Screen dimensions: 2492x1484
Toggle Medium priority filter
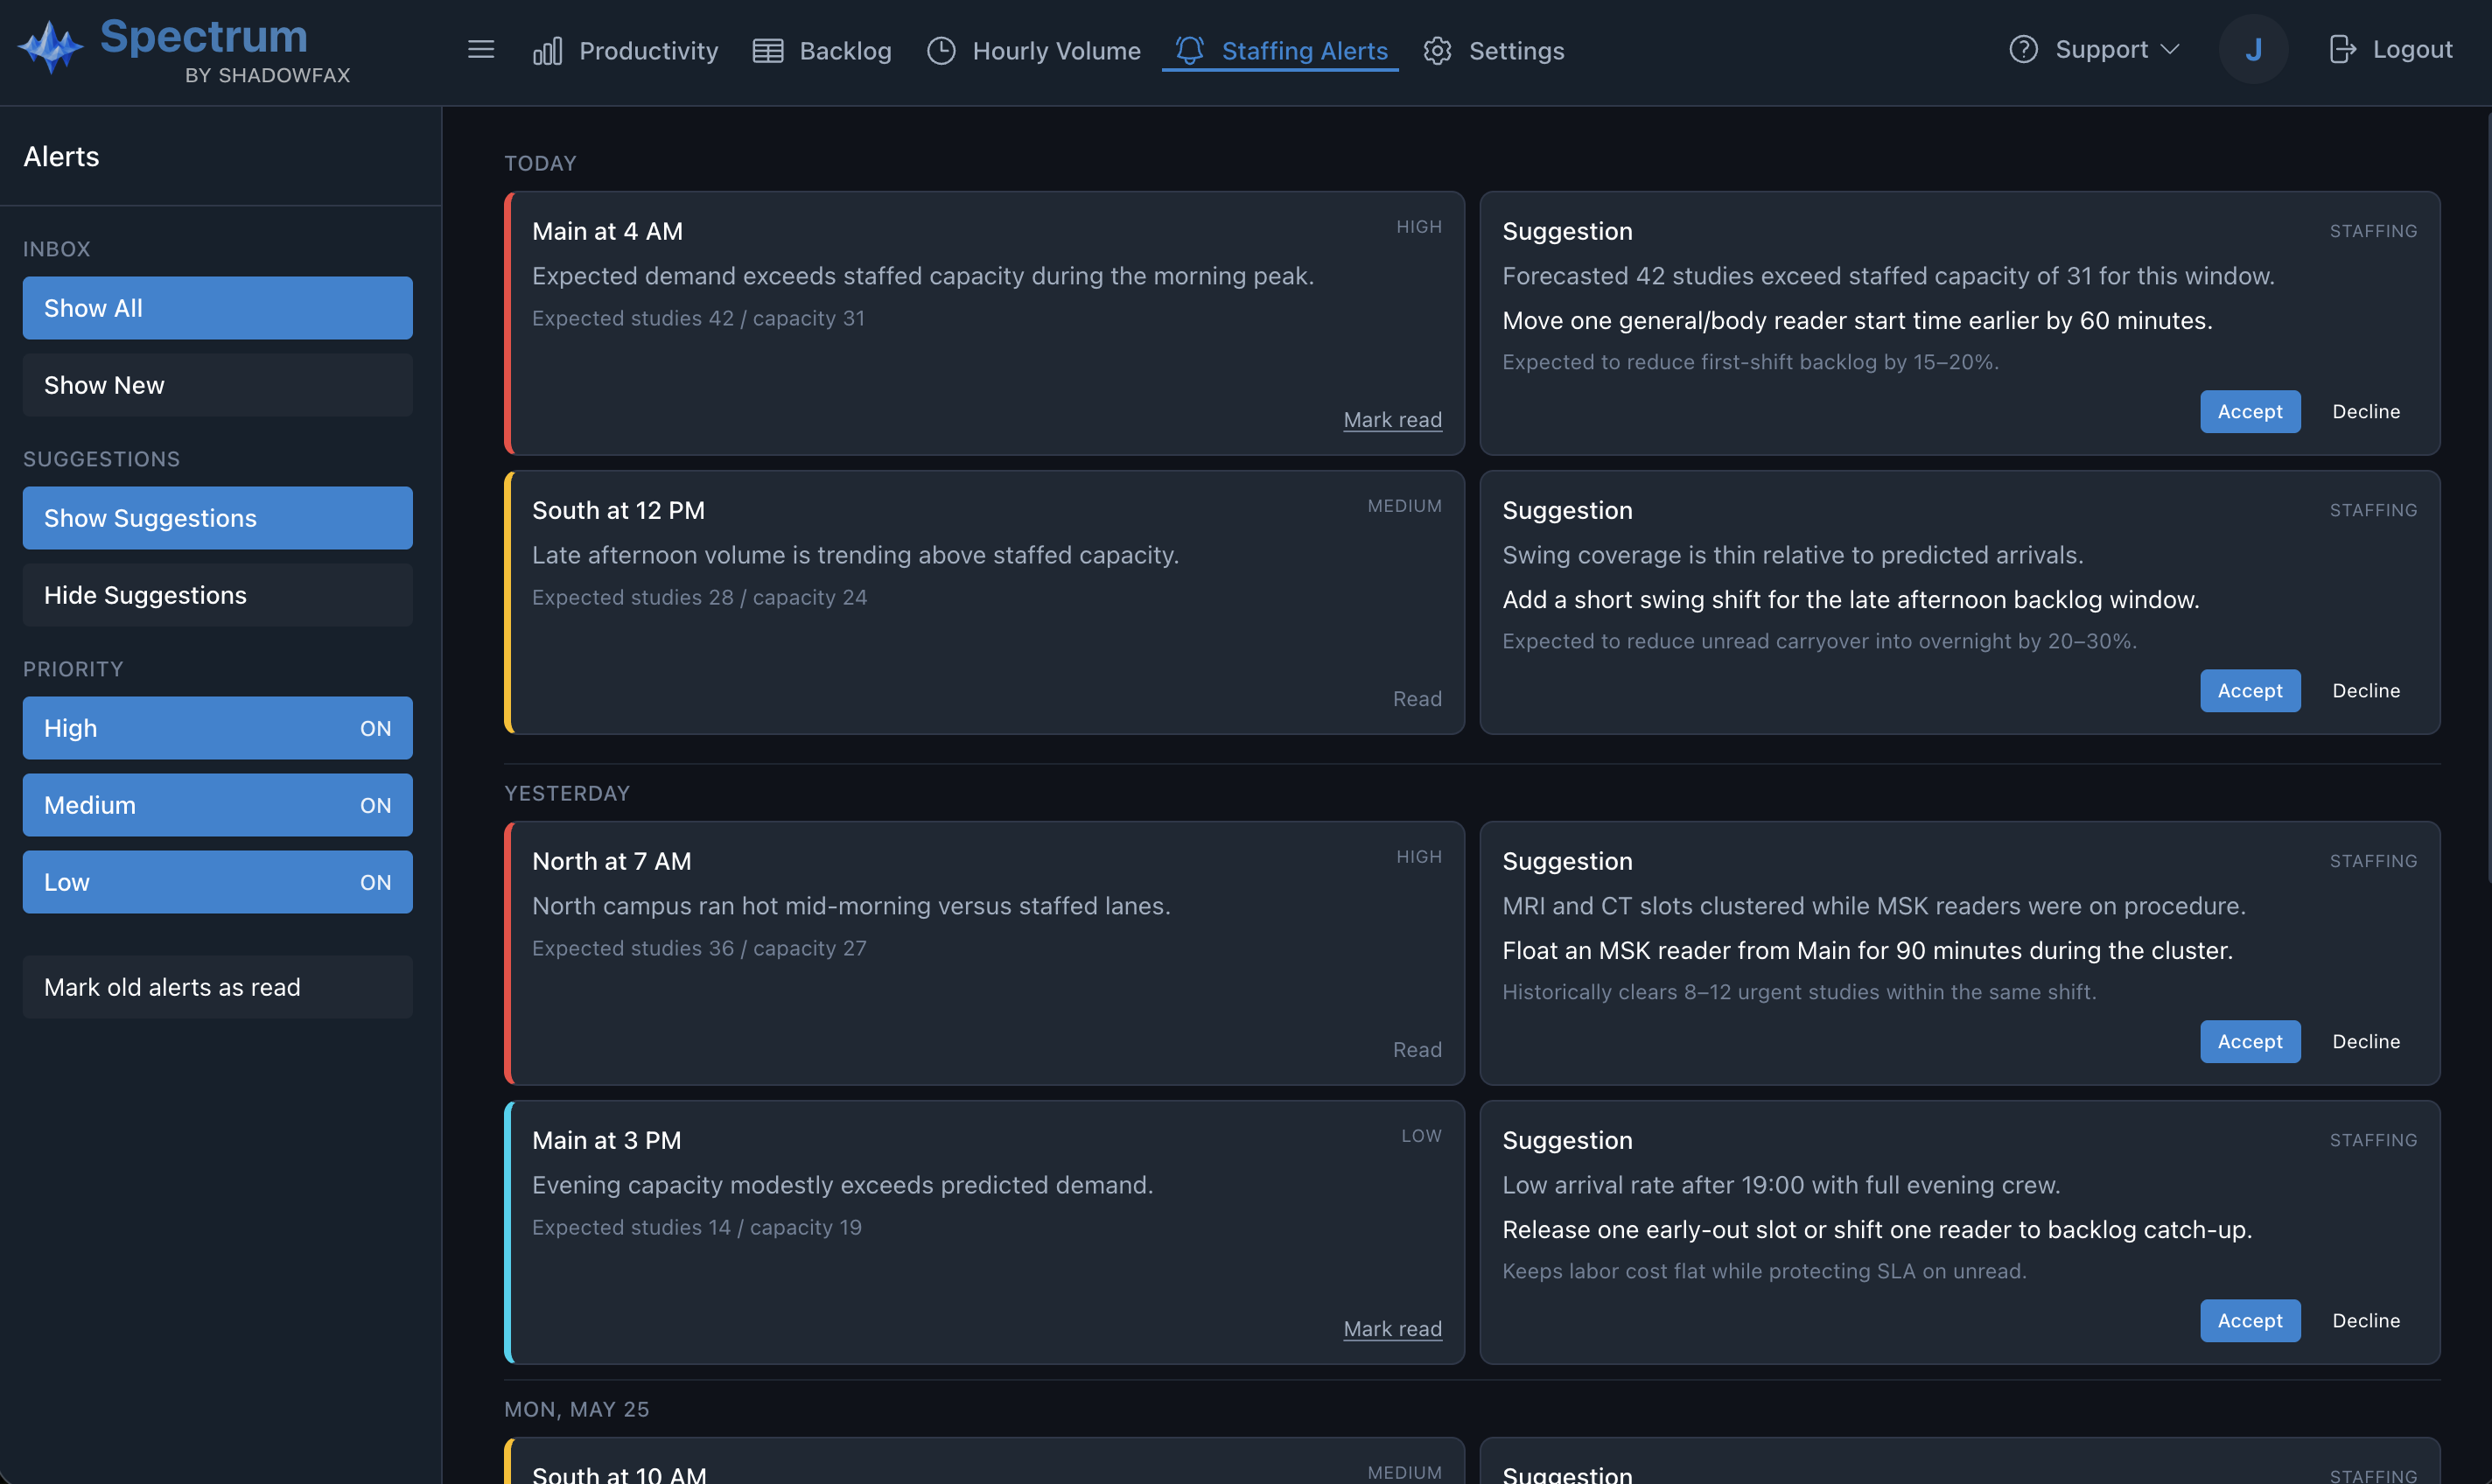(x=218, y=805)
